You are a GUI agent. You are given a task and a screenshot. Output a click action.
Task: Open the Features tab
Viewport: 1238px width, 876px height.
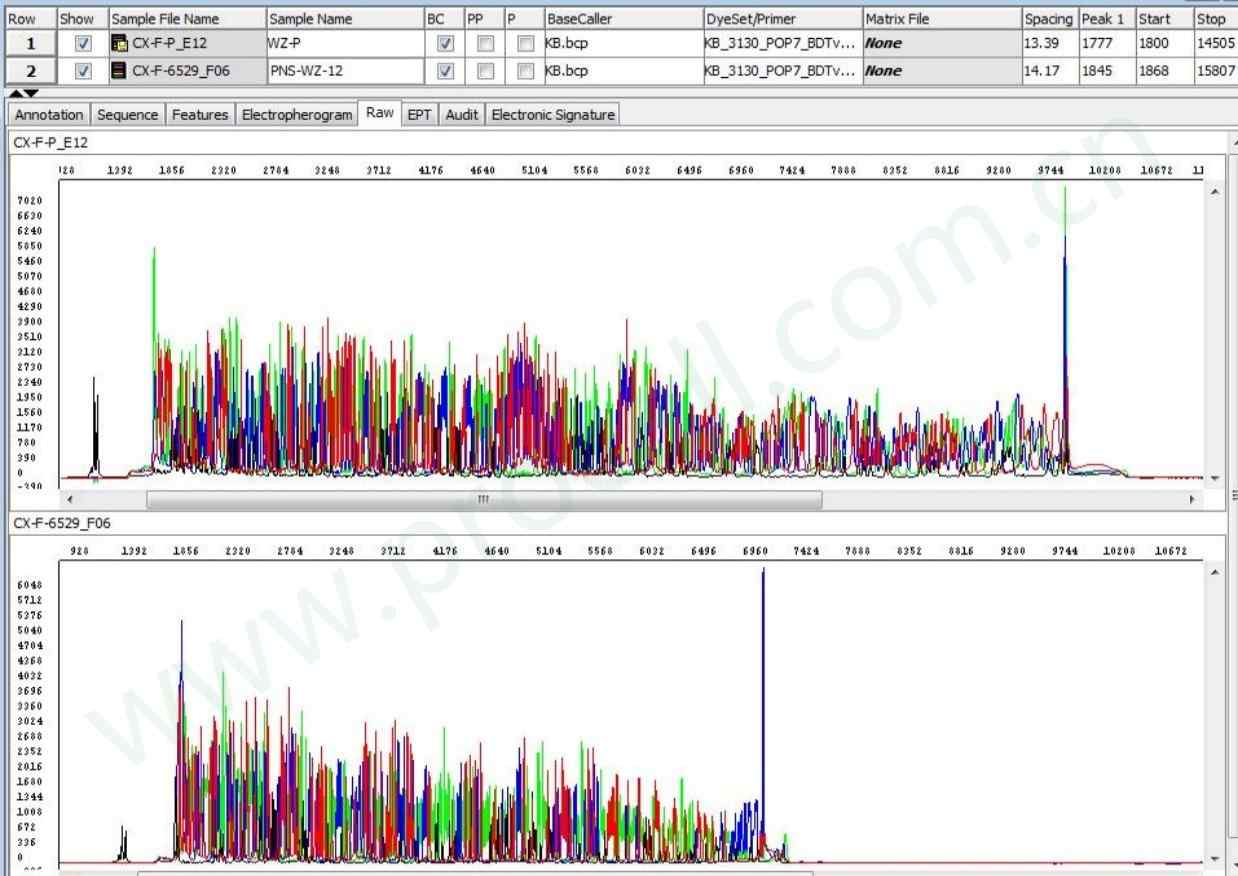[200, 115]
